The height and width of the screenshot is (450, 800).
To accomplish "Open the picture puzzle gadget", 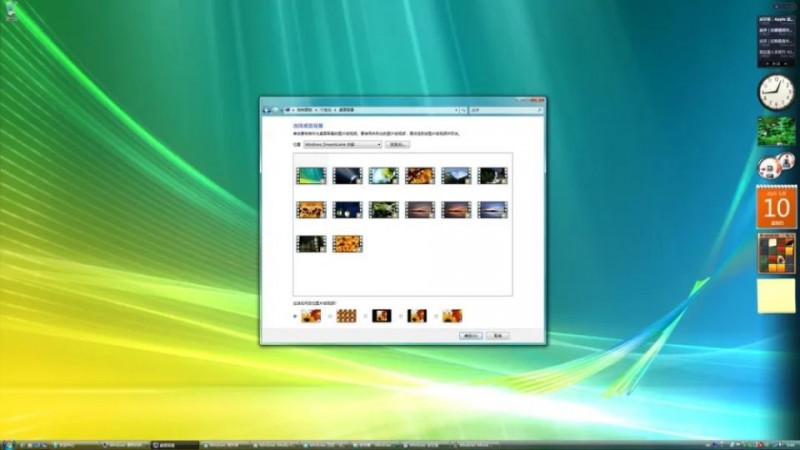I will click(x=776, y=253).
